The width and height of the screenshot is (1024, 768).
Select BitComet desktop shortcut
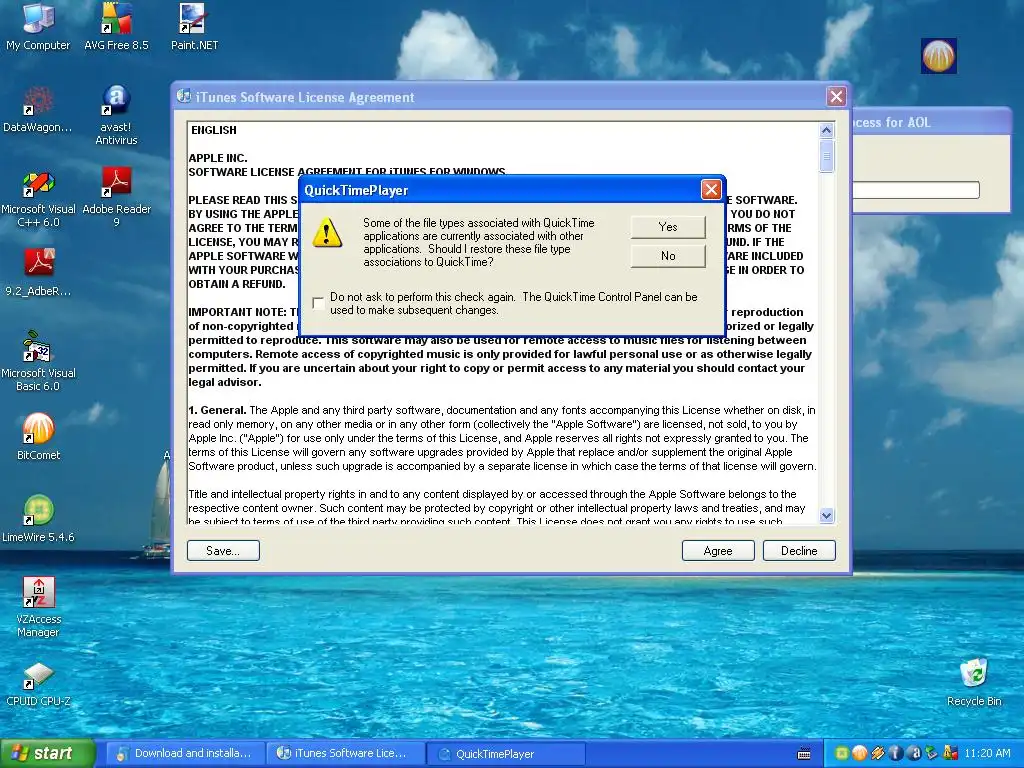pos(38,436)
